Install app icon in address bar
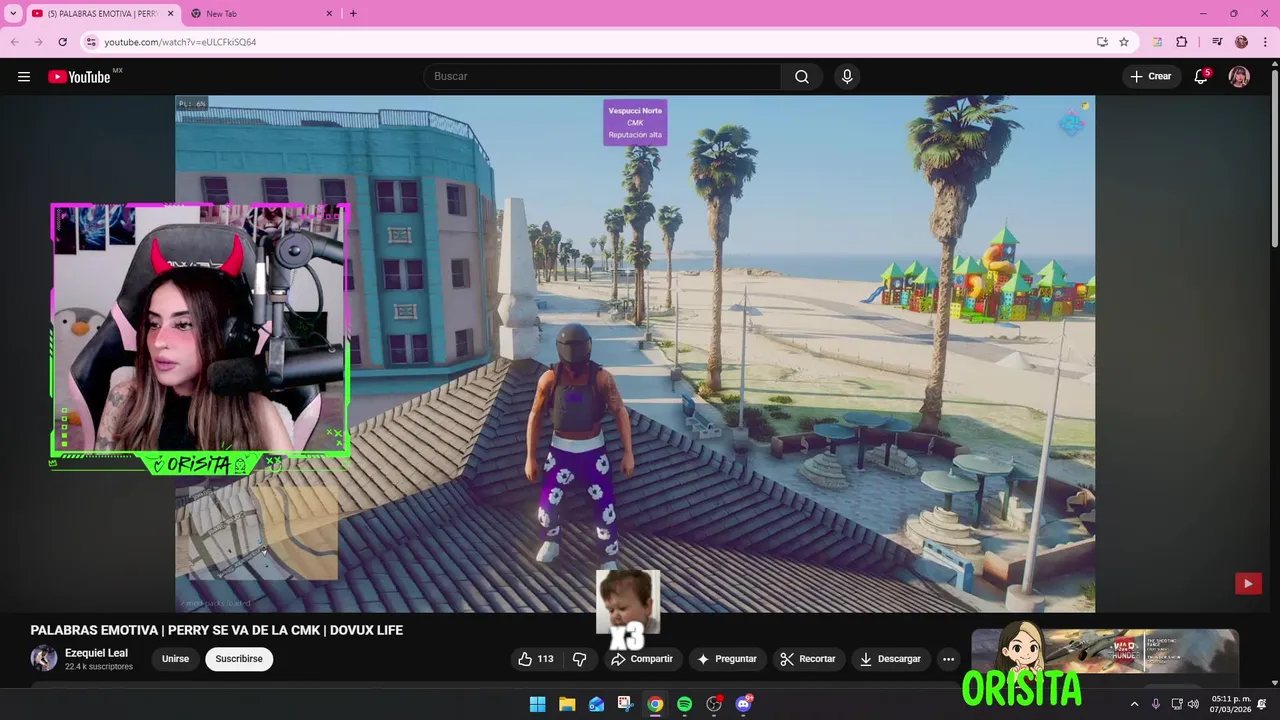 pos(1102,42)
